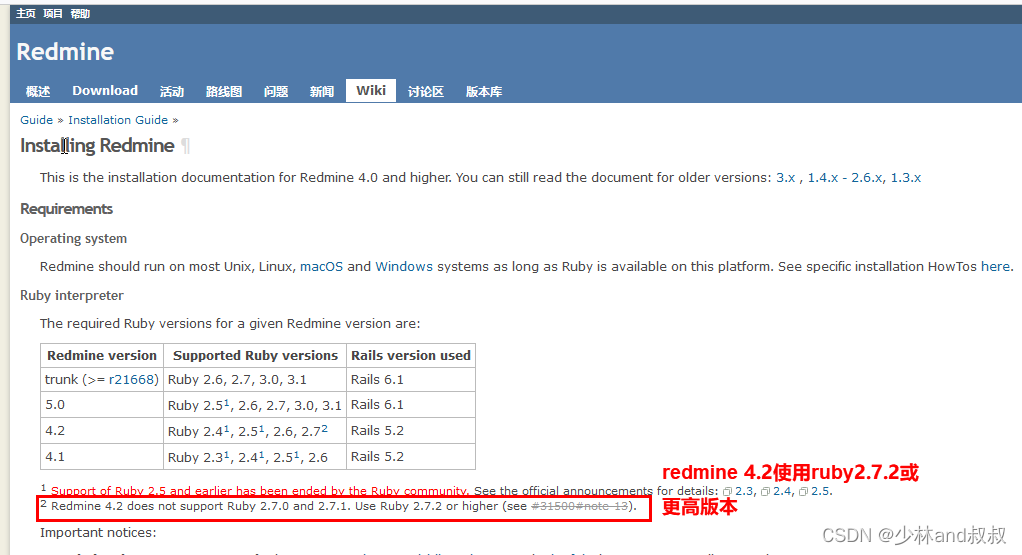
Task: Click the external link icon before 2.3
Action: pos(727,492)
